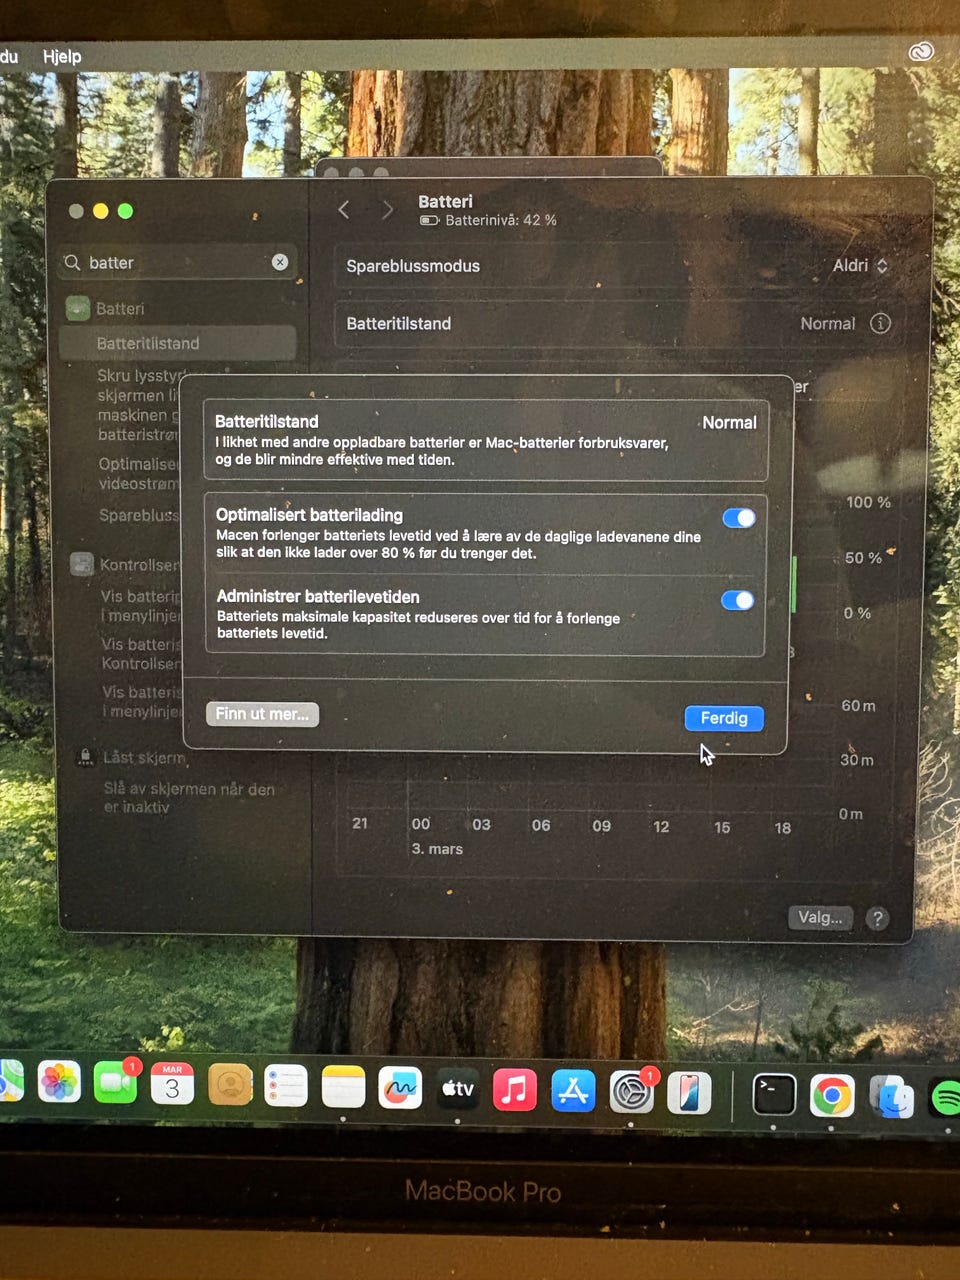Click the 'Batteritilstand' heading in the dialog
This screenshot has height=1280, width=960.
click(x=267, y=421)
